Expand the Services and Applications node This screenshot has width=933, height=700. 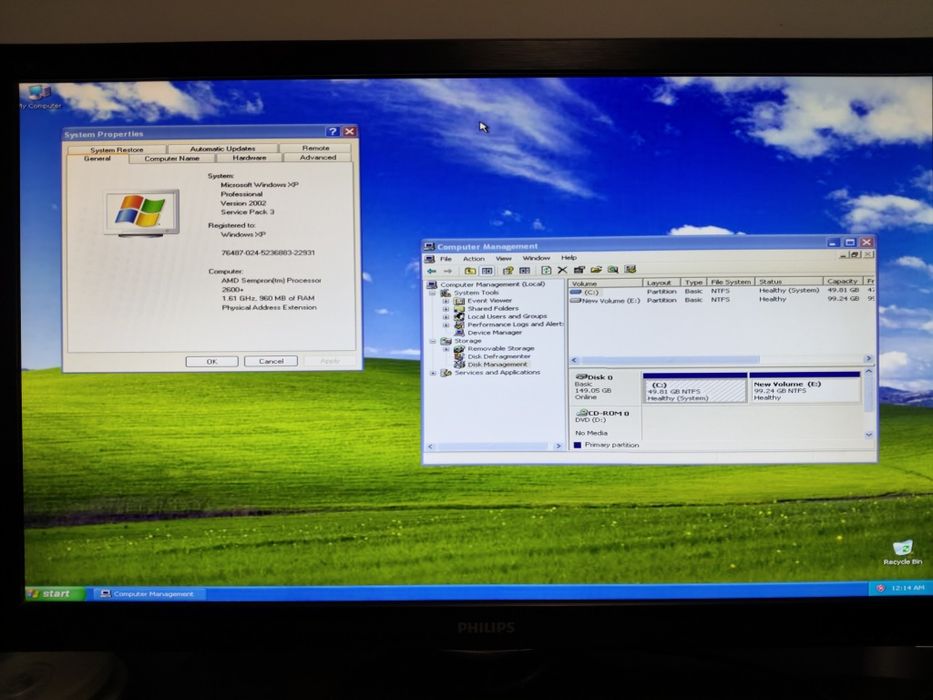tap(433, 373)
